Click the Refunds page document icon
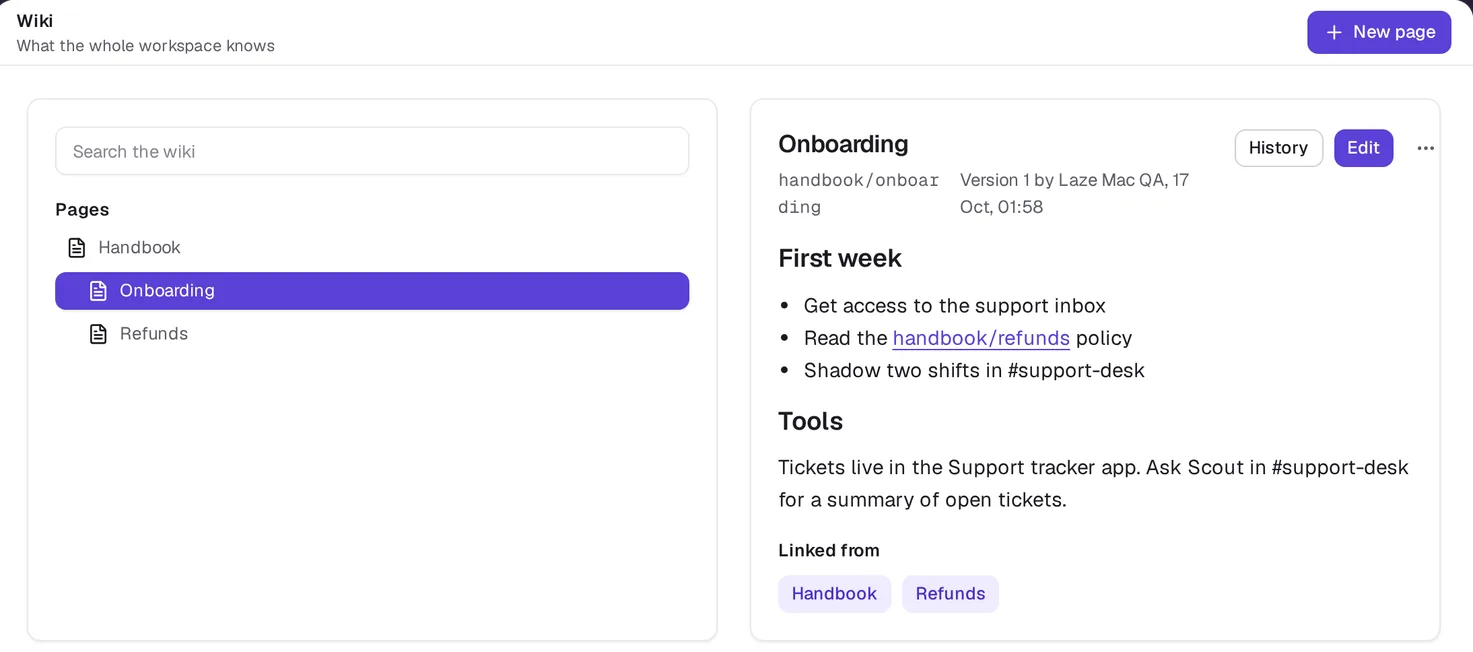This screenshot has width=1473, height=652. pyautogui.click(x=98, y=334)
